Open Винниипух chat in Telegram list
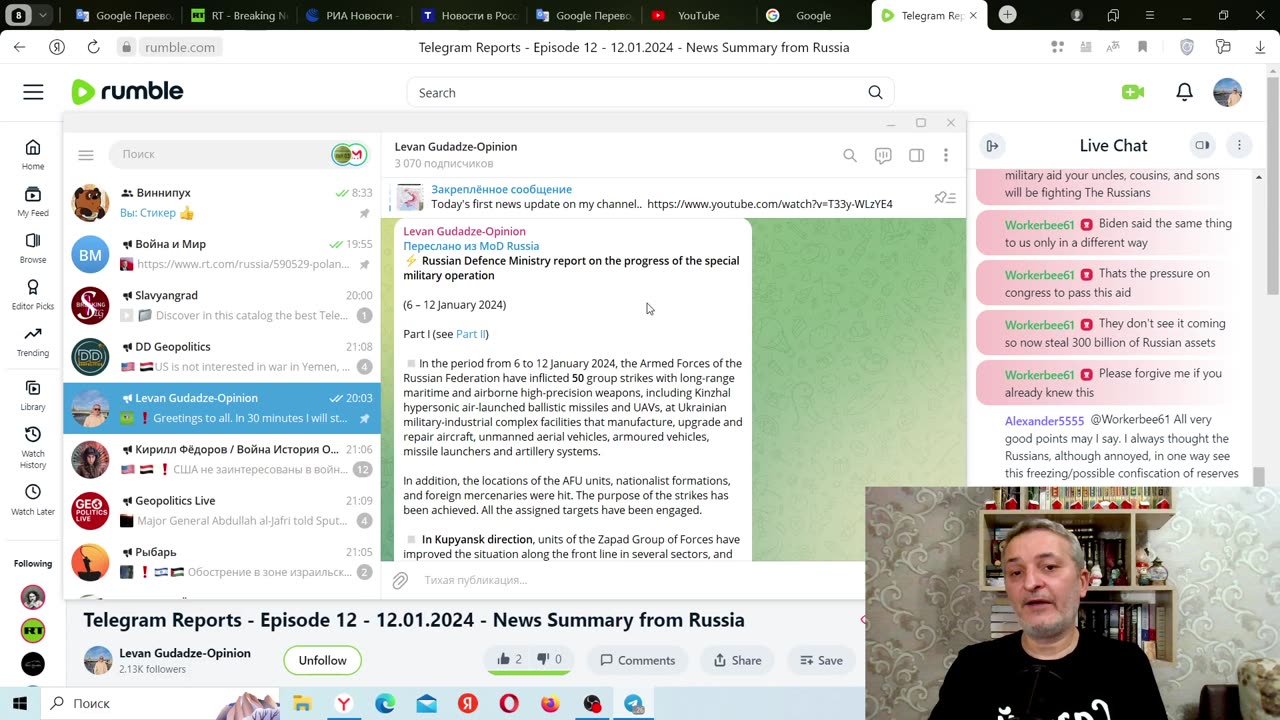This screenshot has width=1280, height=720. coord(222,202)
